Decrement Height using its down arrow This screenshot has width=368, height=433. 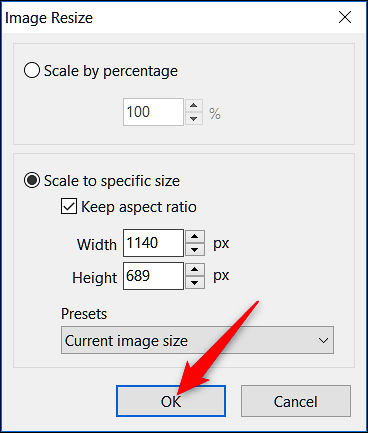[195, 282]
